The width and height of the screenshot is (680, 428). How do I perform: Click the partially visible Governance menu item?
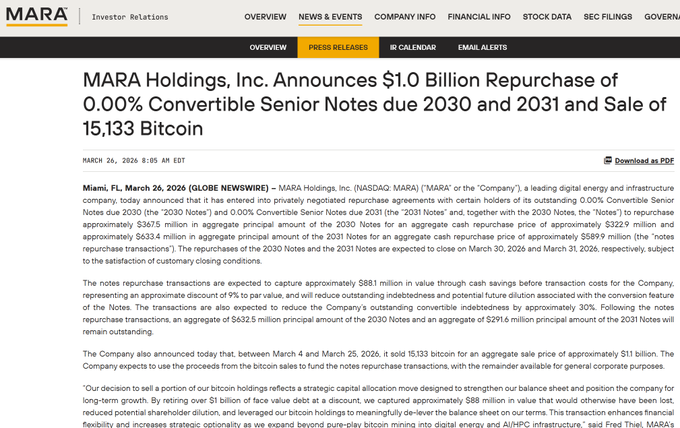point(662,17)
